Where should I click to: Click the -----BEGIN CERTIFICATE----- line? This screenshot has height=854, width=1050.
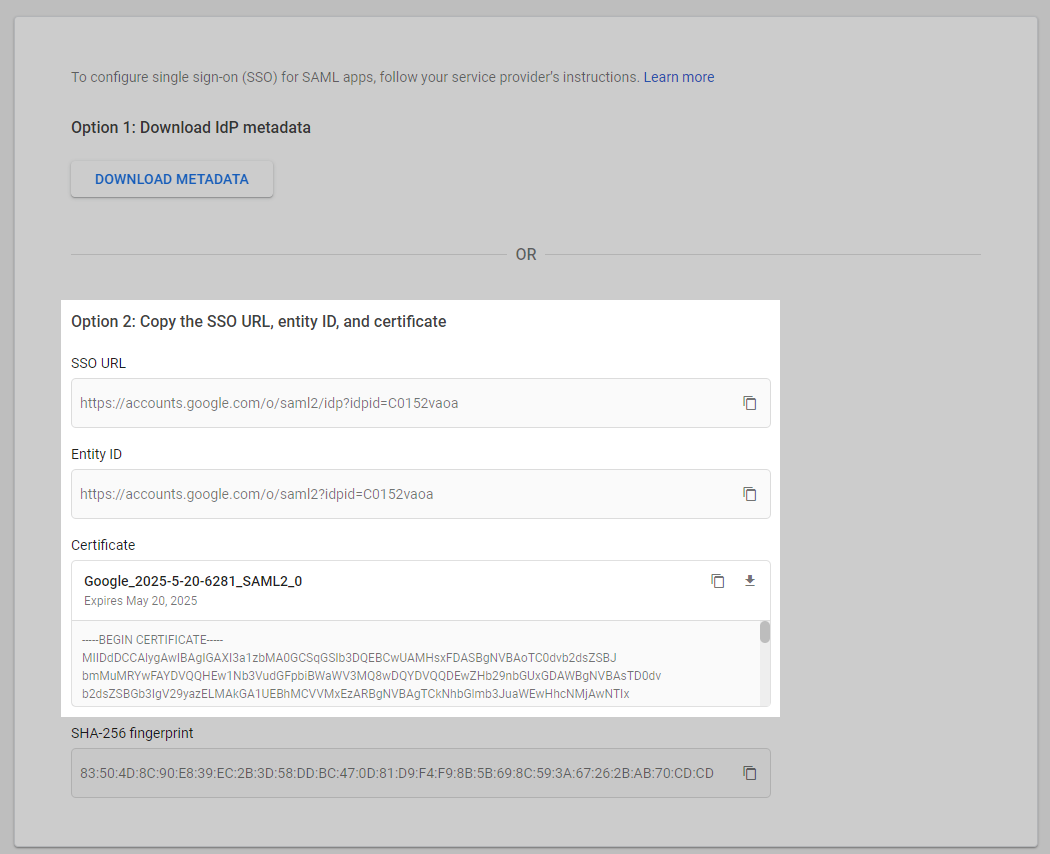point(153,640)
